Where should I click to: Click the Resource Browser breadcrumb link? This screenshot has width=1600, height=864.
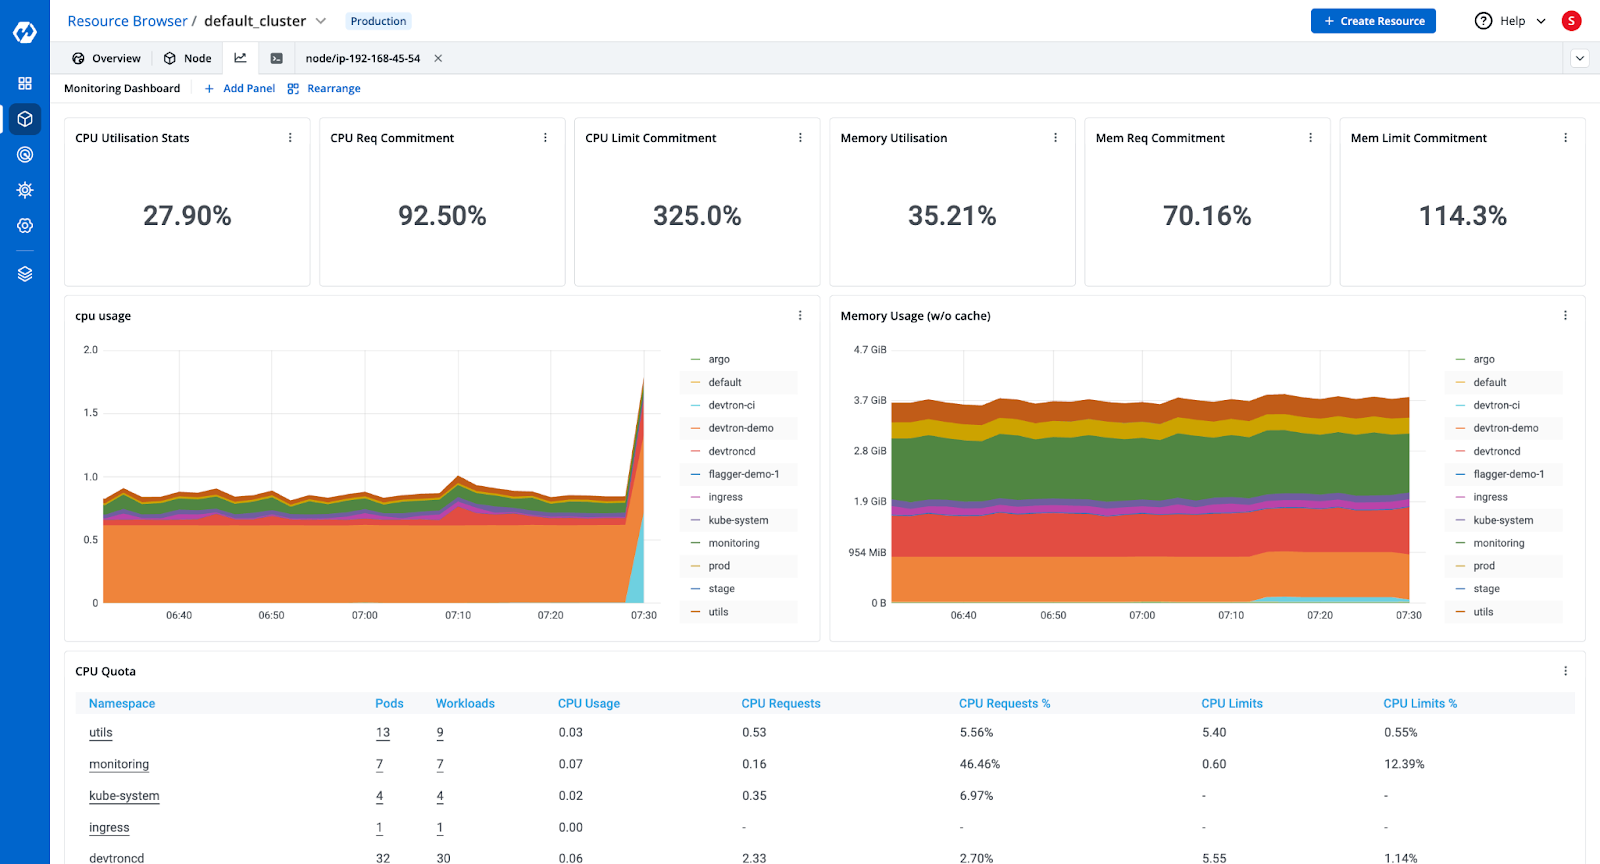(127, 21)
